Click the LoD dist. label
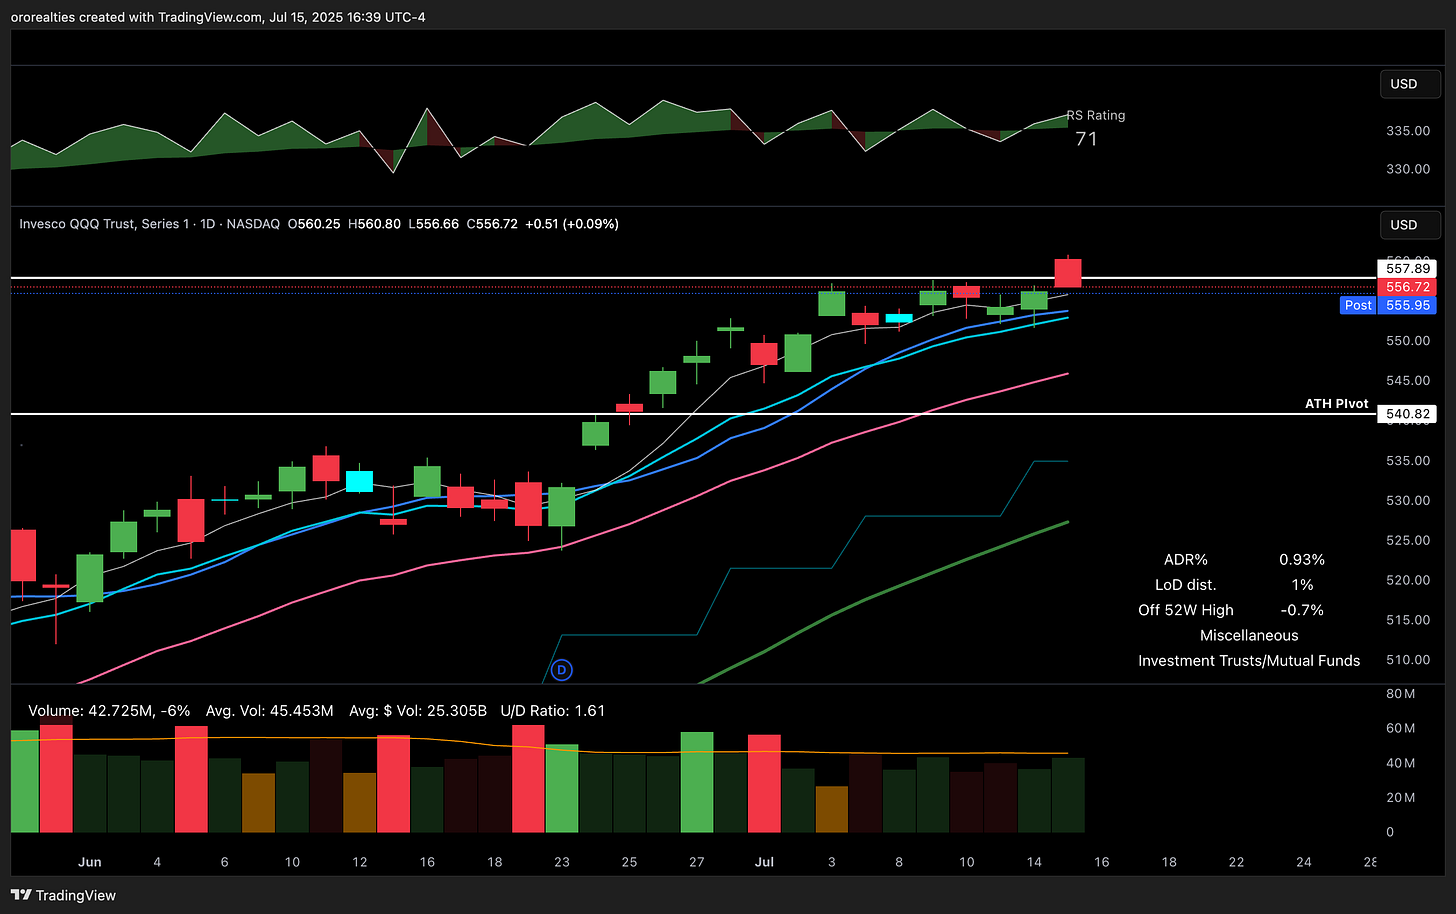 [x=1185, y=585]
